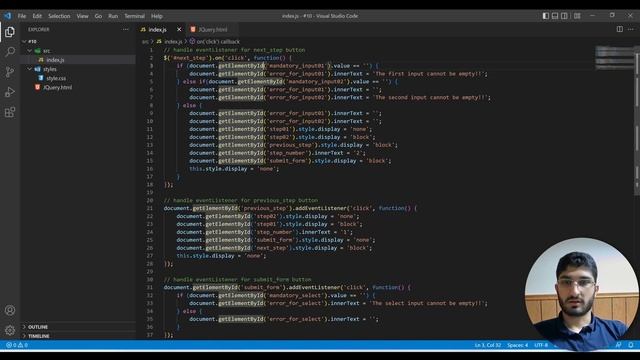Open the Help menu
This screenshot has height=360, width=640.
(157, 16)
